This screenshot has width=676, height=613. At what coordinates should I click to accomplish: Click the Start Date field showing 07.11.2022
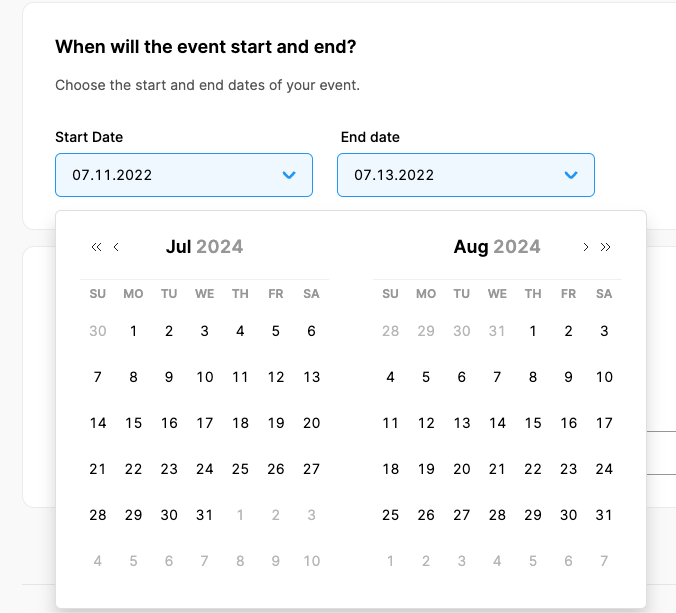tap(170, 175)
